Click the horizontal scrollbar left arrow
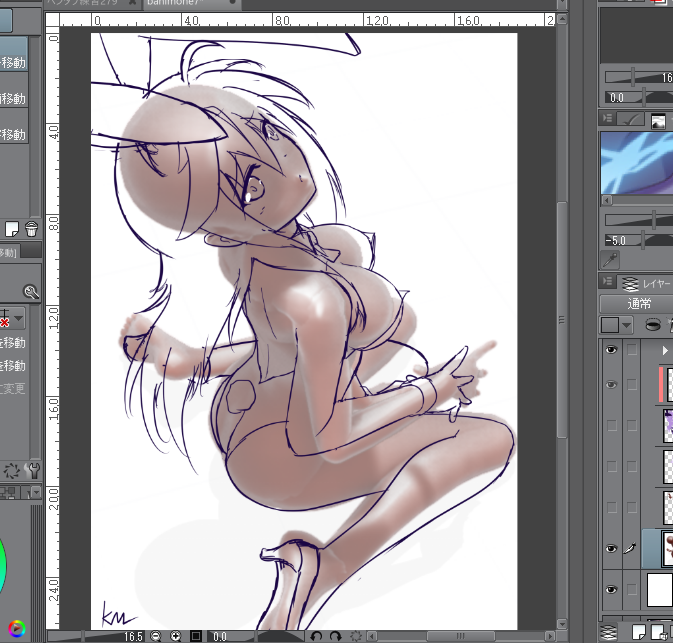Image resolution: width=673 pixels, height=643 pixels. point(372,636)
